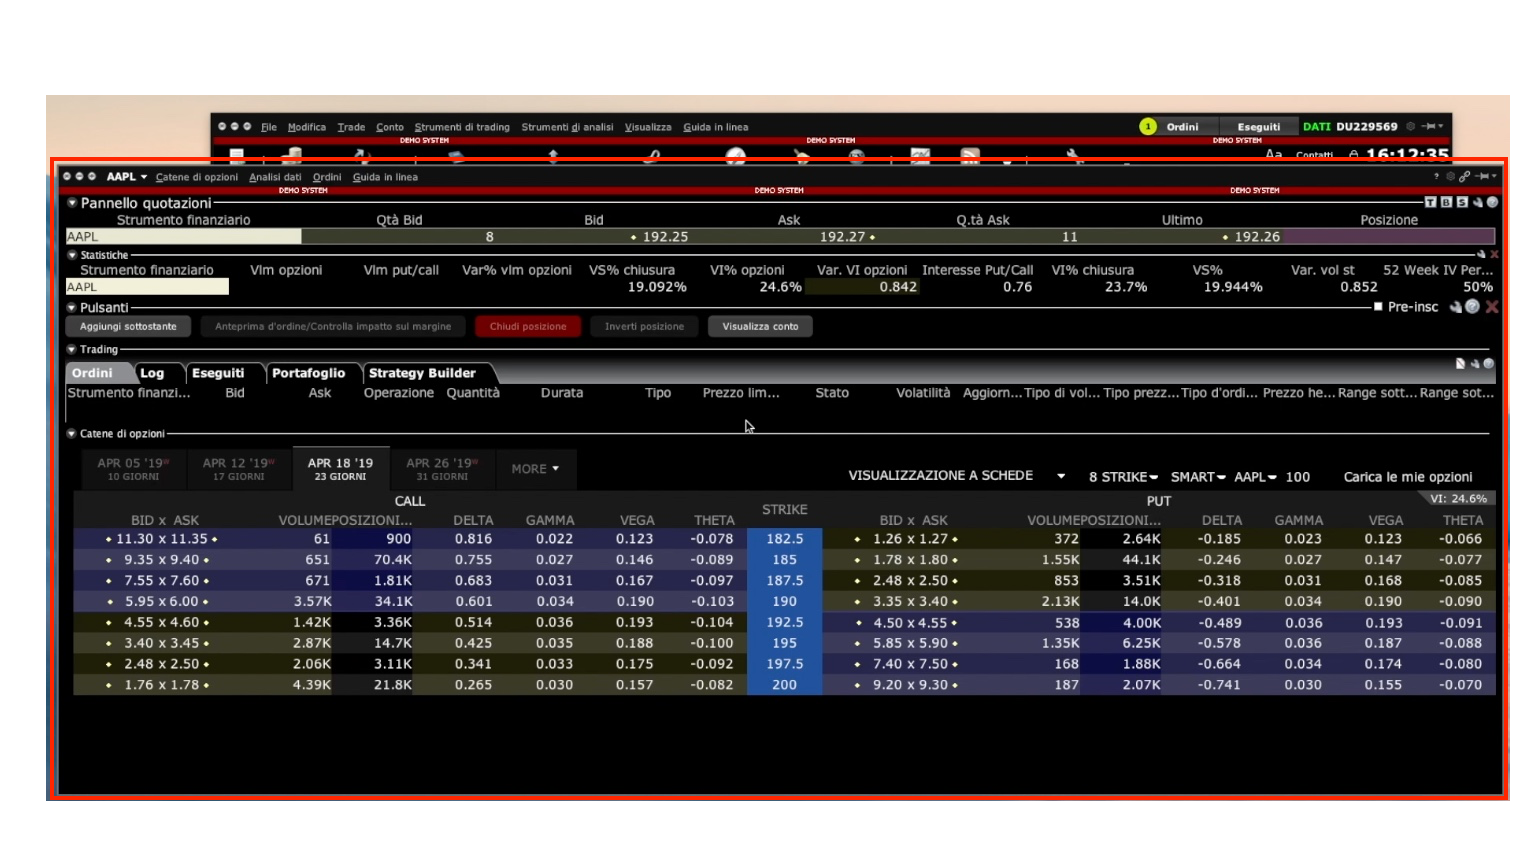Click page icon in Trading panel header

coord(1460,364)
